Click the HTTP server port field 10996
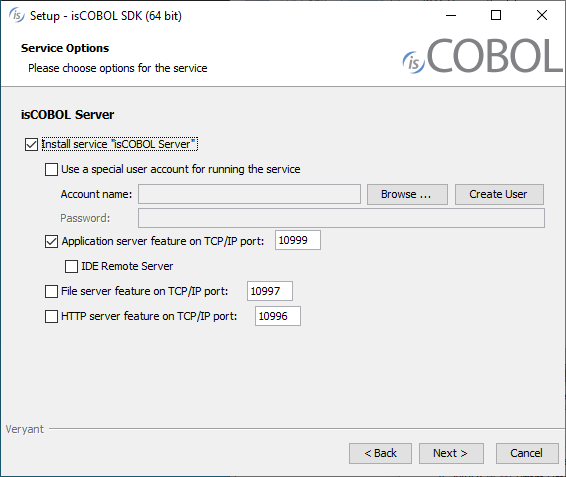This screenshot has height=477, width=566. [278, 316]
